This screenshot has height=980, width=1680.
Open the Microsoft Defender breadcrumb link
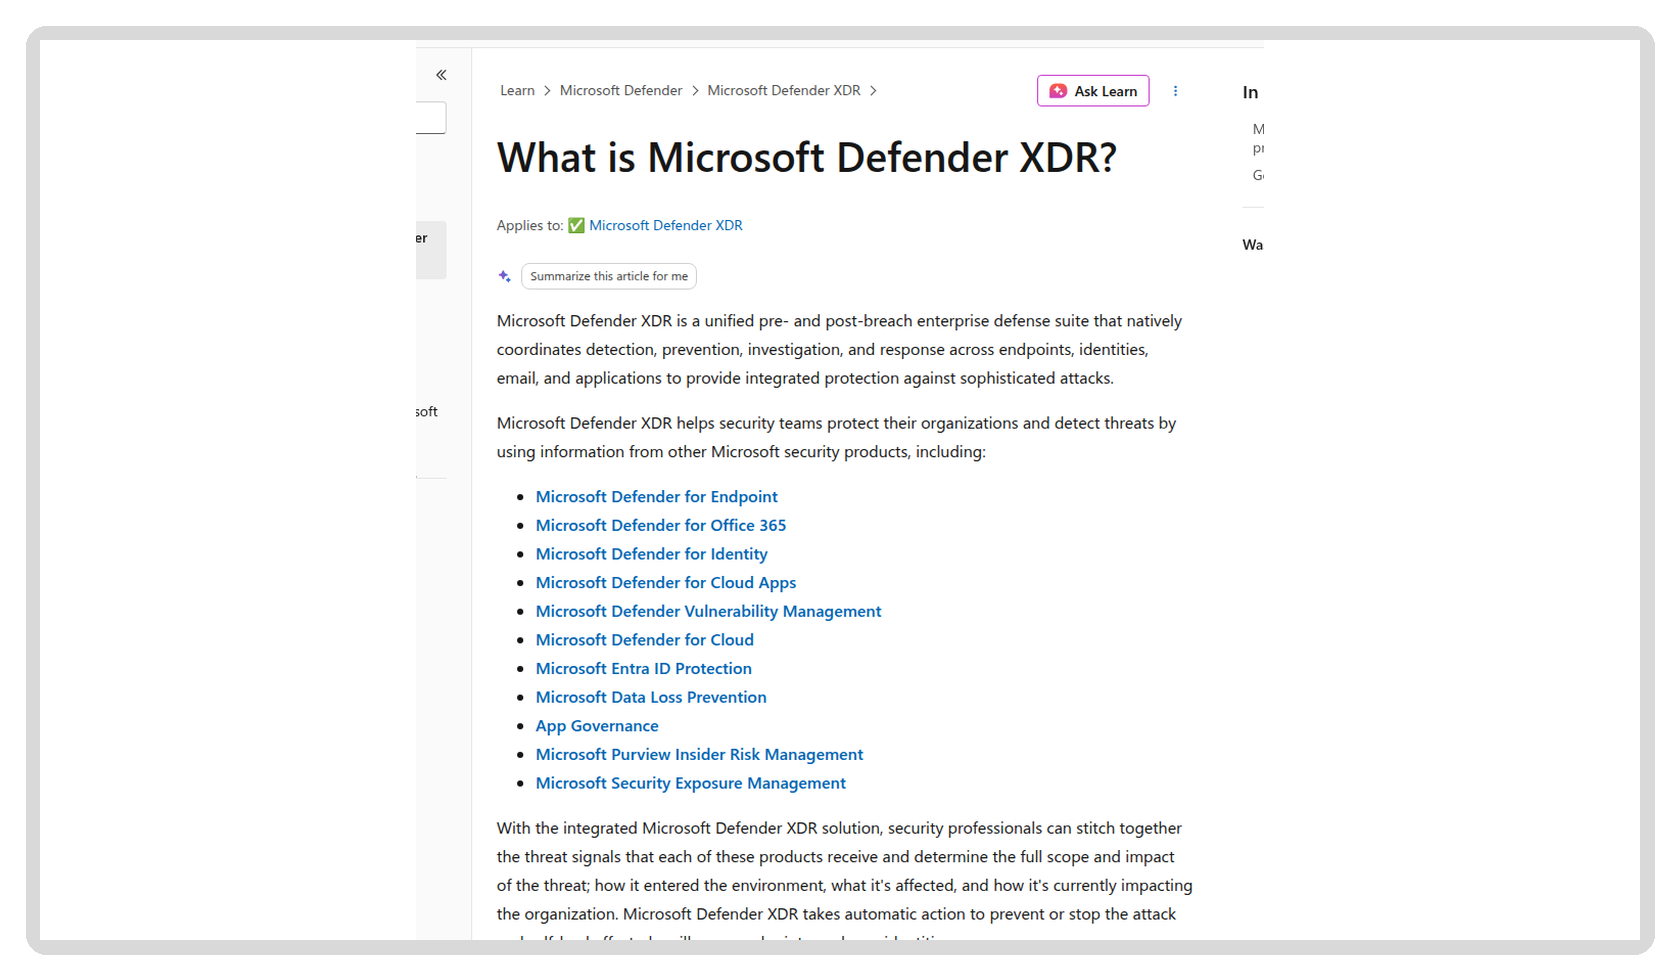[x=621, y=91]
